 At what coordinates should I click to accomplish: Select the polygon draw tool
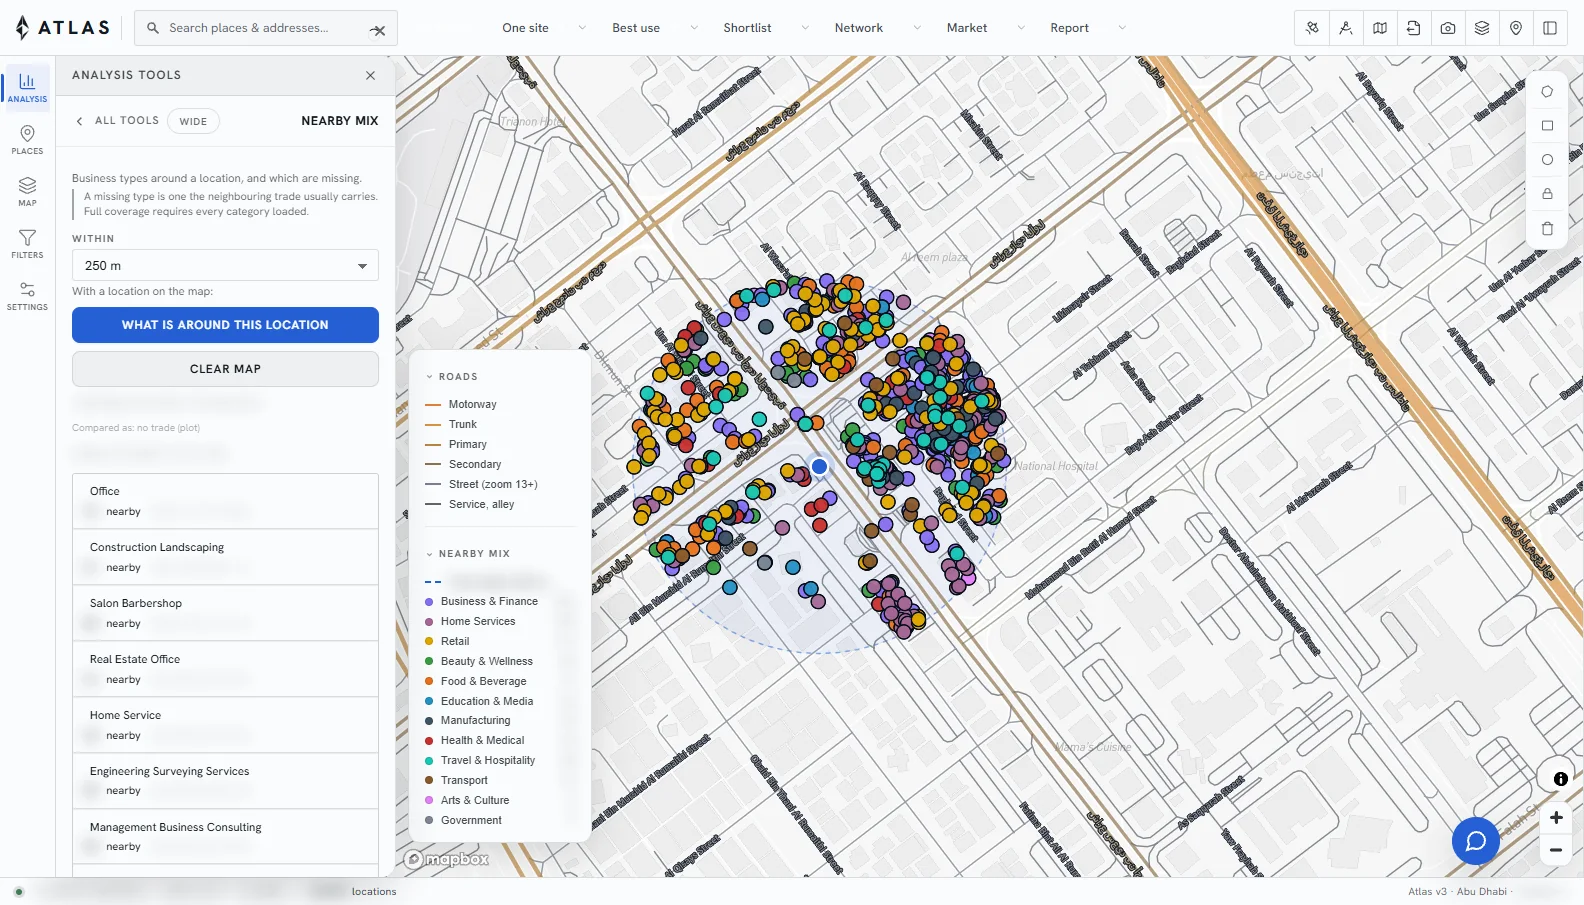(1547, 92)
